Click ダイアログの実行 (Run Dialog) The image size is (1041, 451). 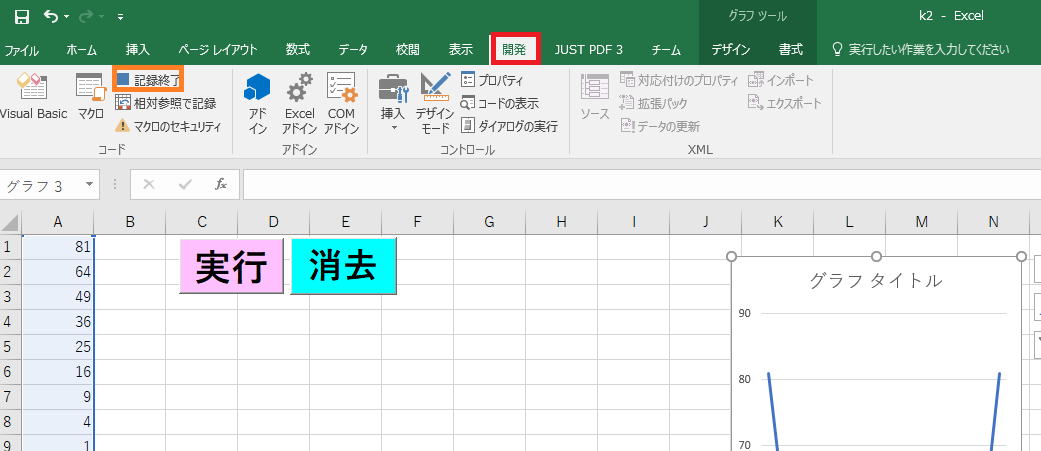click(x=509, y=126)
